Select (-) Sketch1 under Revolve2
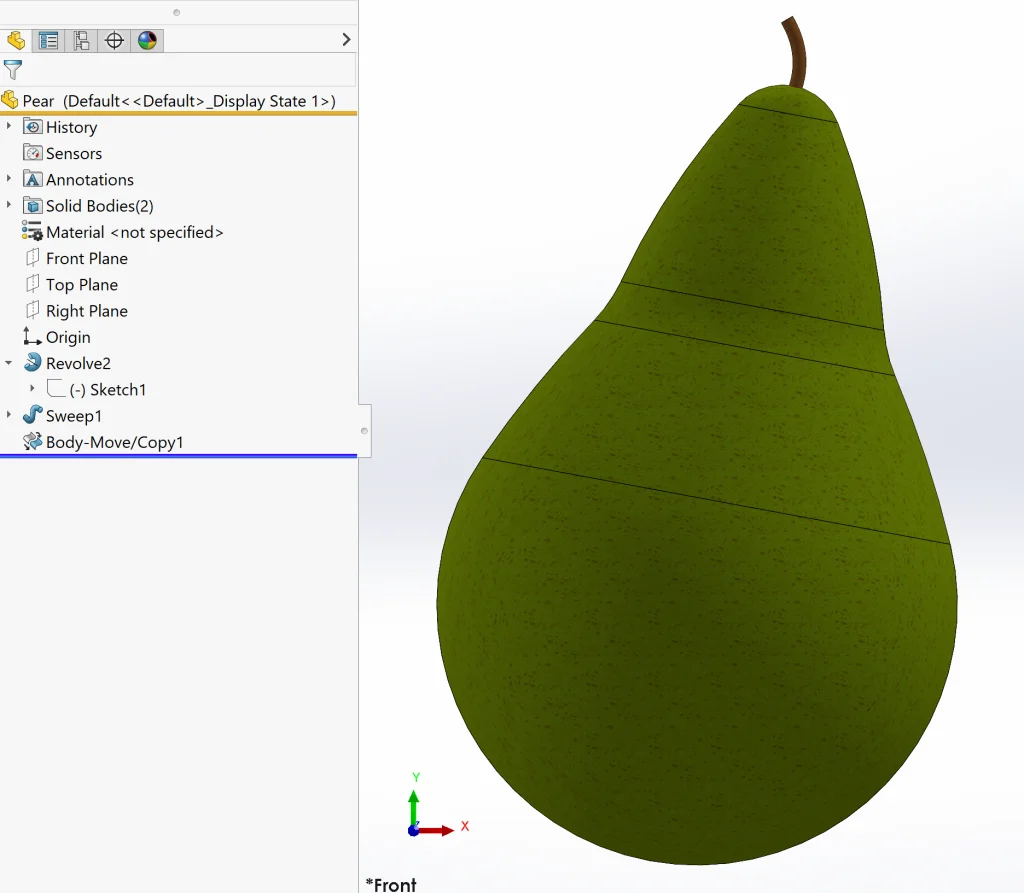The image size is (1024, 893). (107, 390)
